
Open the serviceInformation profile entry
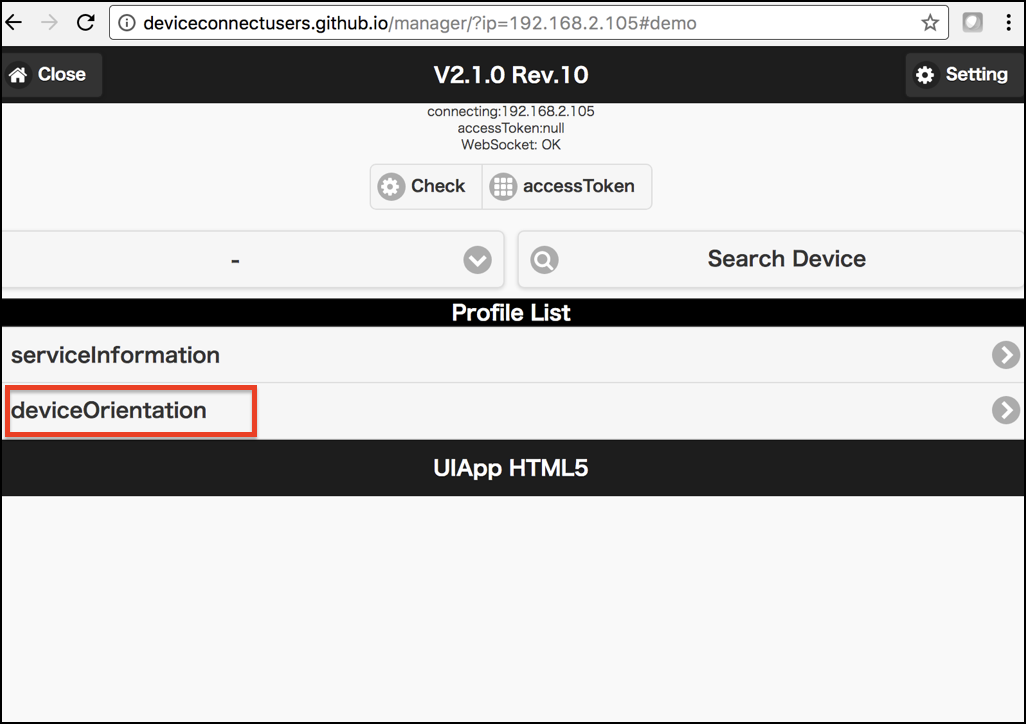click(115, 355)
